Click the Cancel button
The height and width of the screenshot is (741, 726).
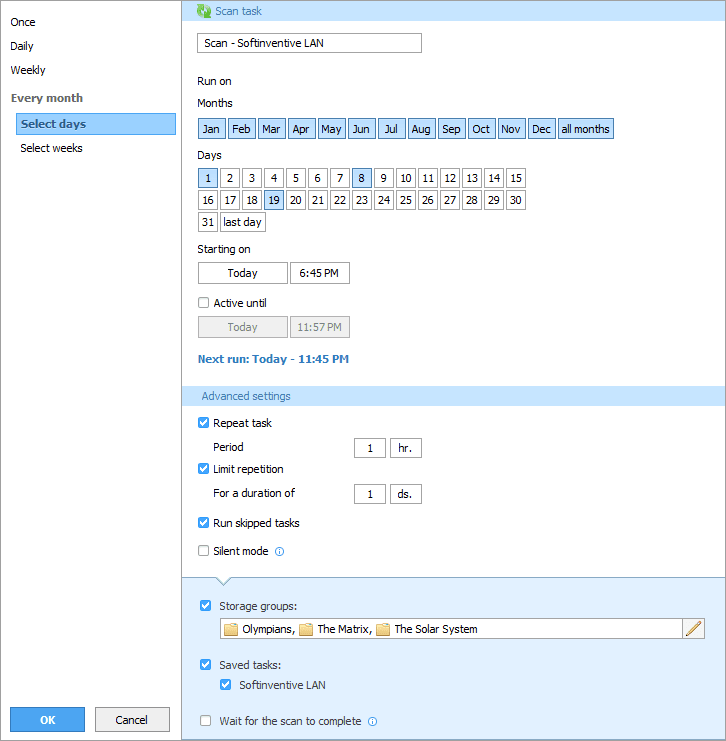coord(132,720)
